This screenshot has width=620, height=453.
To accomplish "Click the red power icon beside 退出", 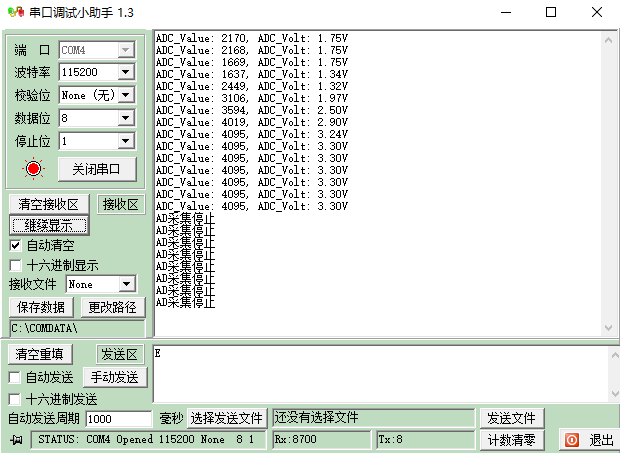I will 572,440.
